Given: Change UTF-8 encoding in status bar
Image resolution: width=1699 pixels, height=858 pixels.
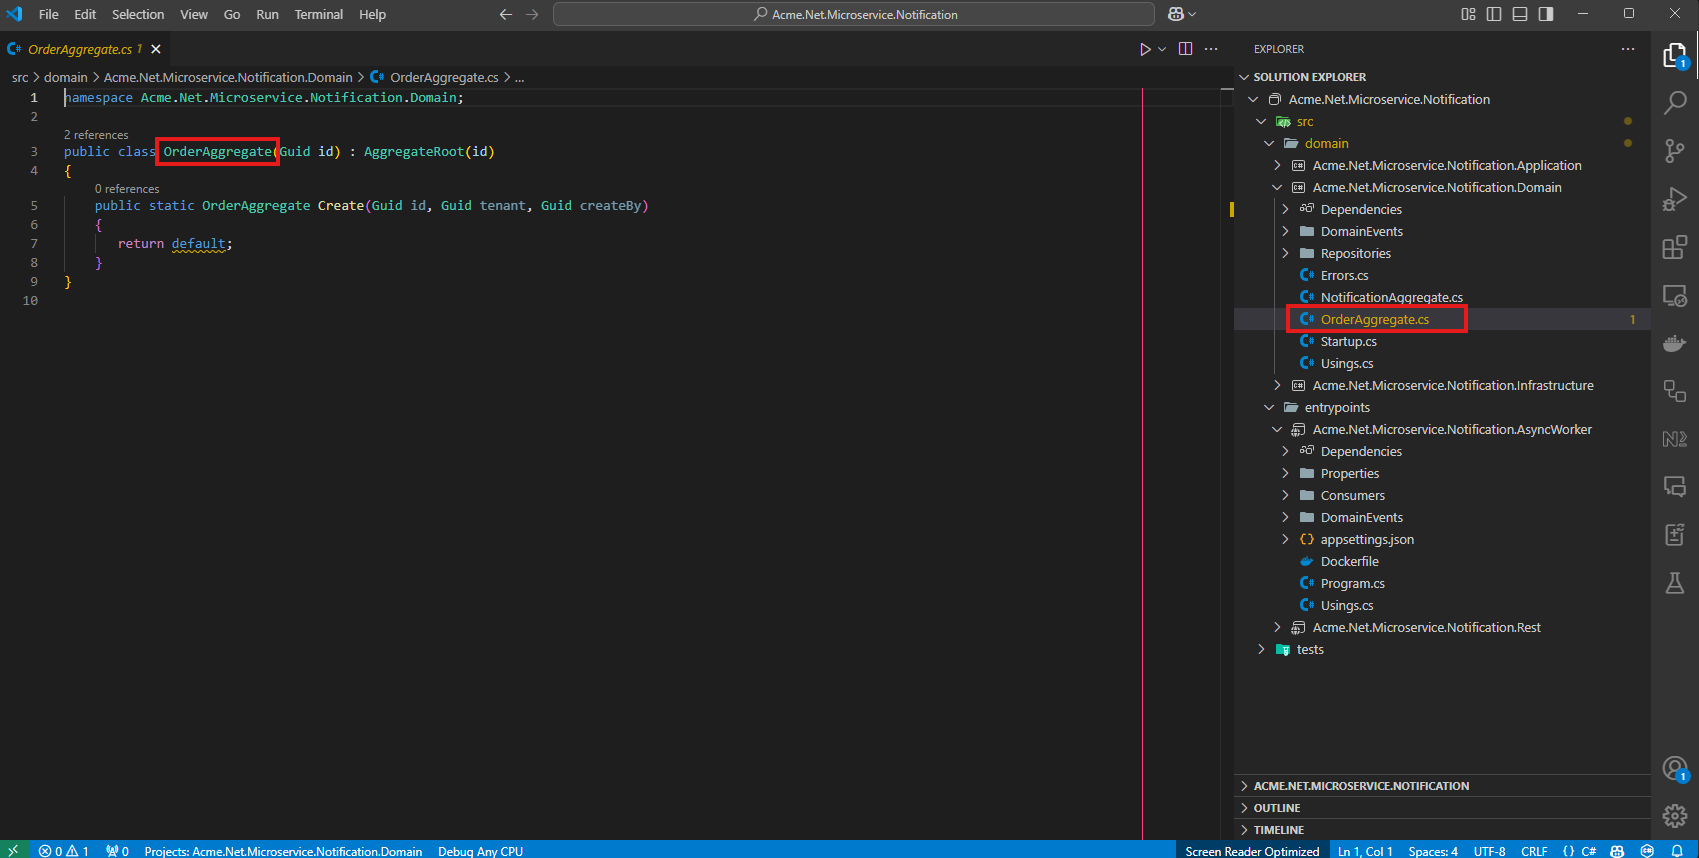Looking at the screenshot, I should pyautogui.click(x=1489, y=851).
